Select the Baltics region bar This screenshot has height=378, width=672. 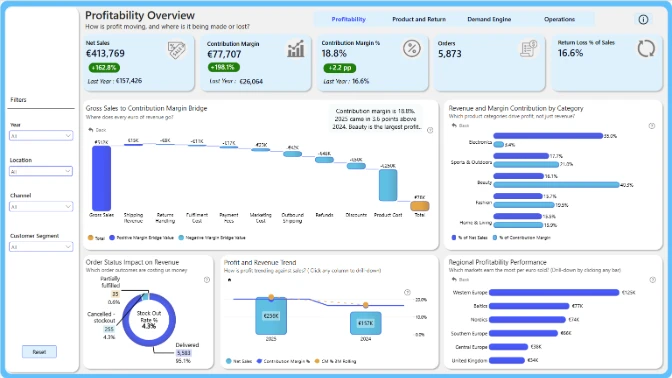tap(529, 306)
